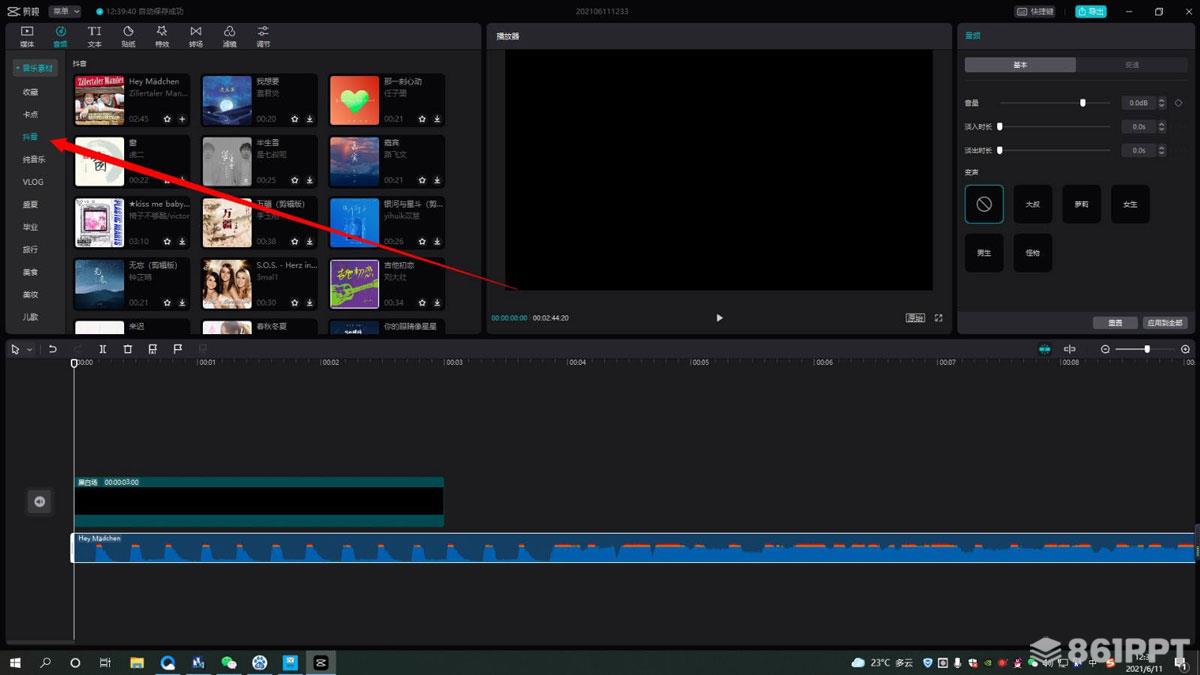Select the no voice-change option icon
Screen dimensions: 1200x675
pyautogui.click(x=984, y=204)
